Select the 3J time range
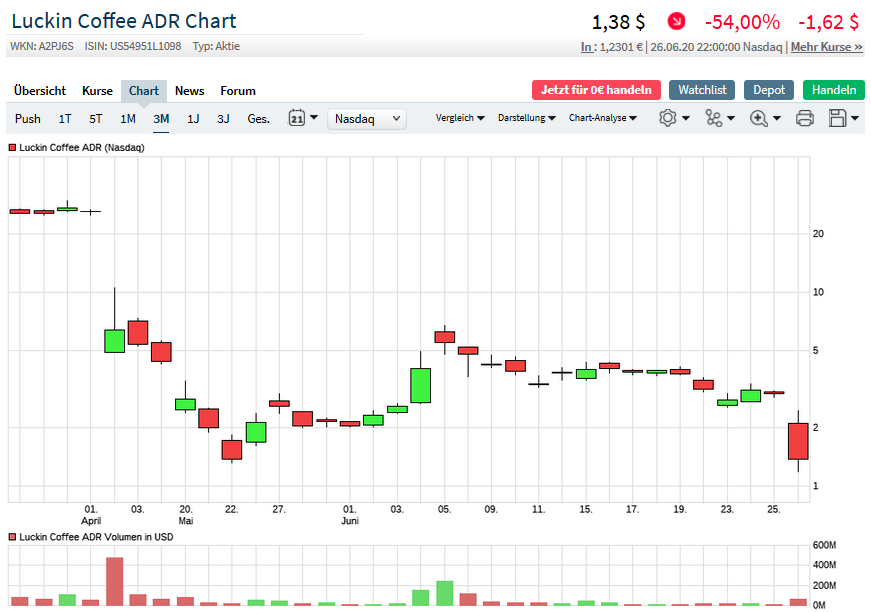 click(x=223, y=119)
